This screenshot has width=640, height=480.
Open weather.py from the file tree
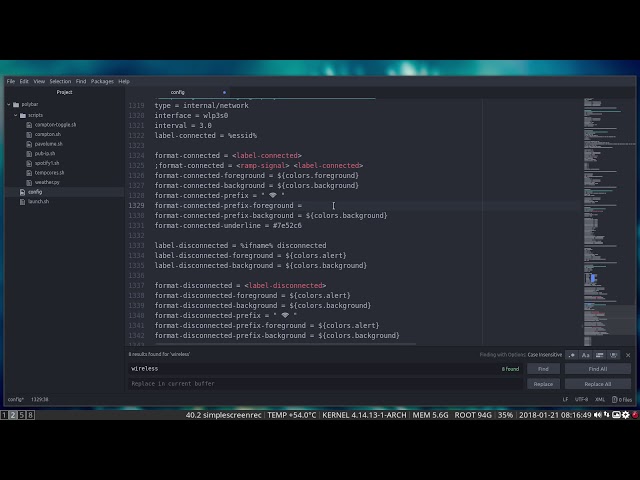coord(48,182)
